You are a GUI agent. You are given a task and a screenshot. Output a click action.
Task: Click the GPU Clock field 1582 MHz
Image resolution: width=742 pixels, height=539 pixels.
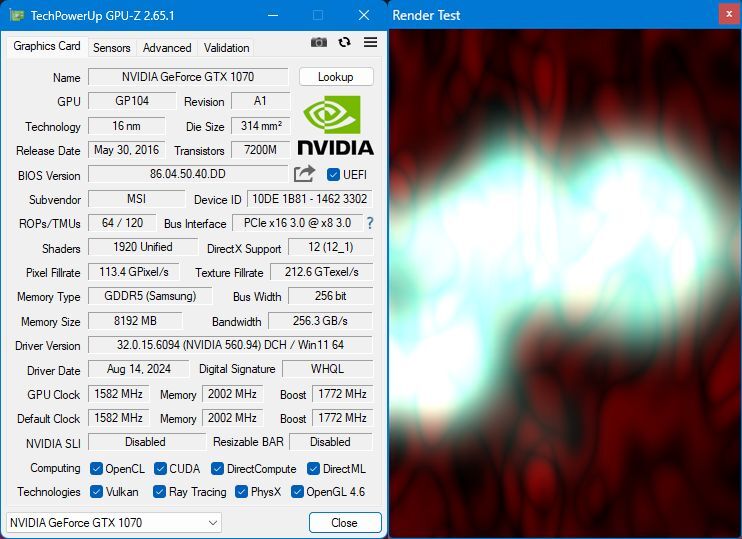118,394
